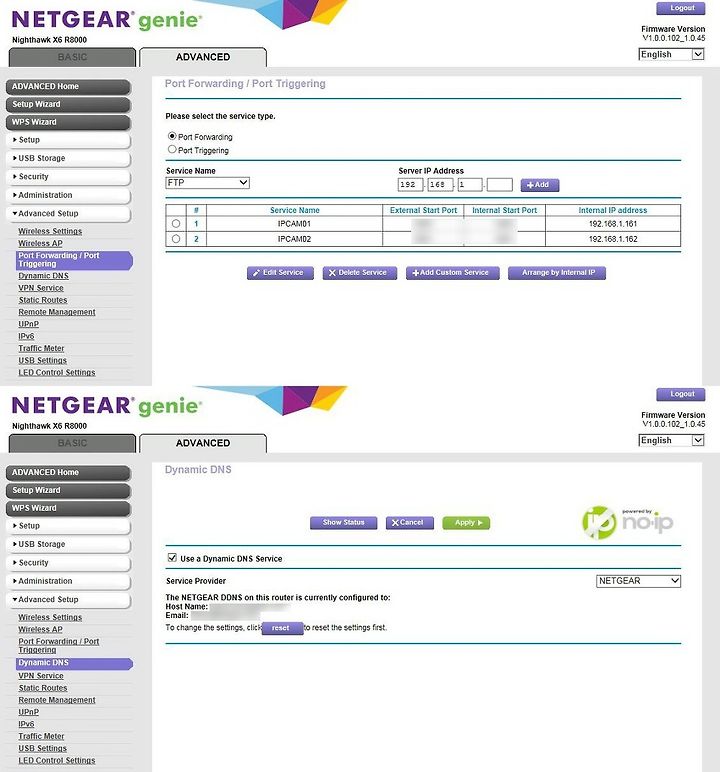Image resolution: width=720 pixels, height=772 pixels.
Task: Expand Security in lower sidebar
Action: tap(68, 563)
